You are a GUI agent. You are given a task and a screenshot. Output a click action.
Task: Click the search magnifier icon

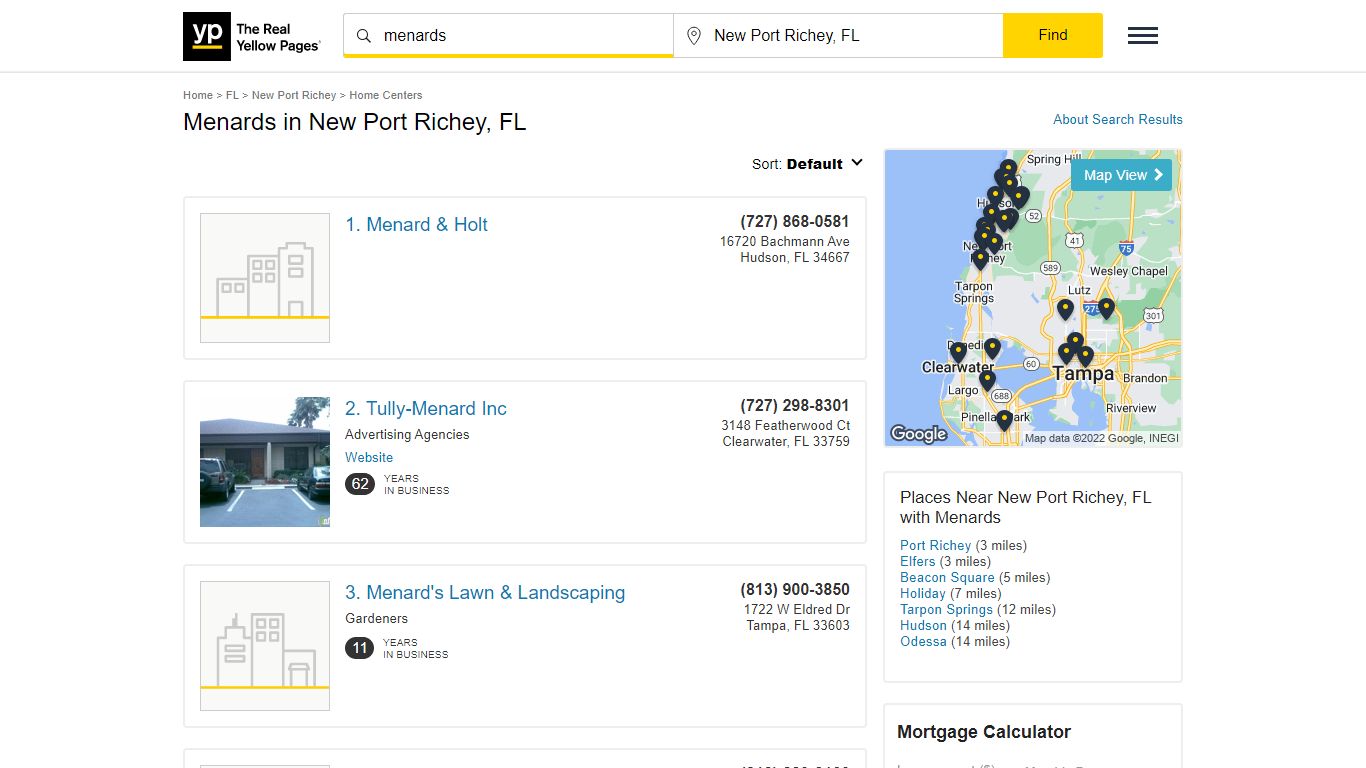364,36
